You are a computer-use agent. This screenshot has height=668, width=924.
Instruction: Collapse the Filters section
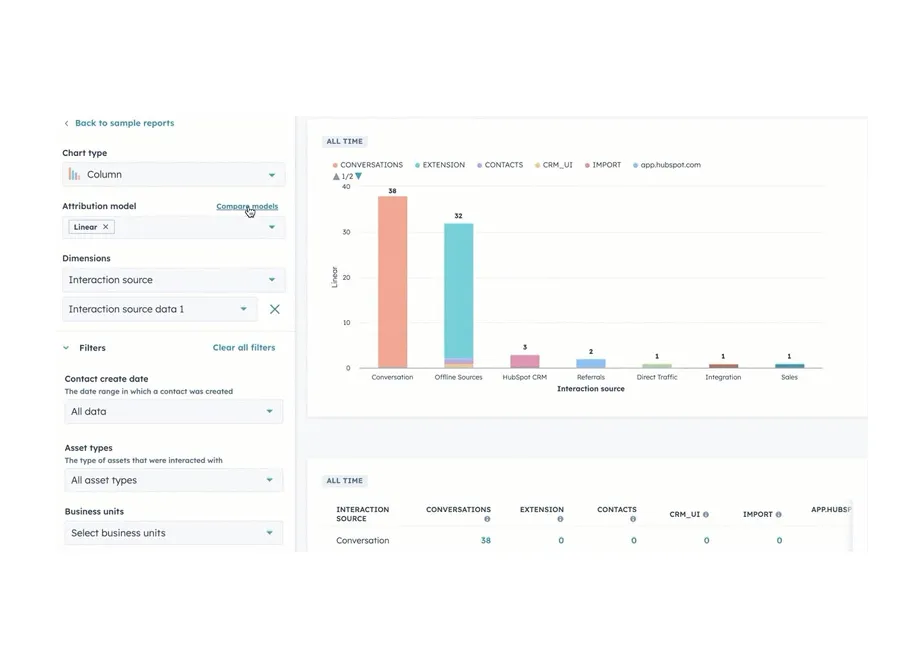[x=66, y=348]
